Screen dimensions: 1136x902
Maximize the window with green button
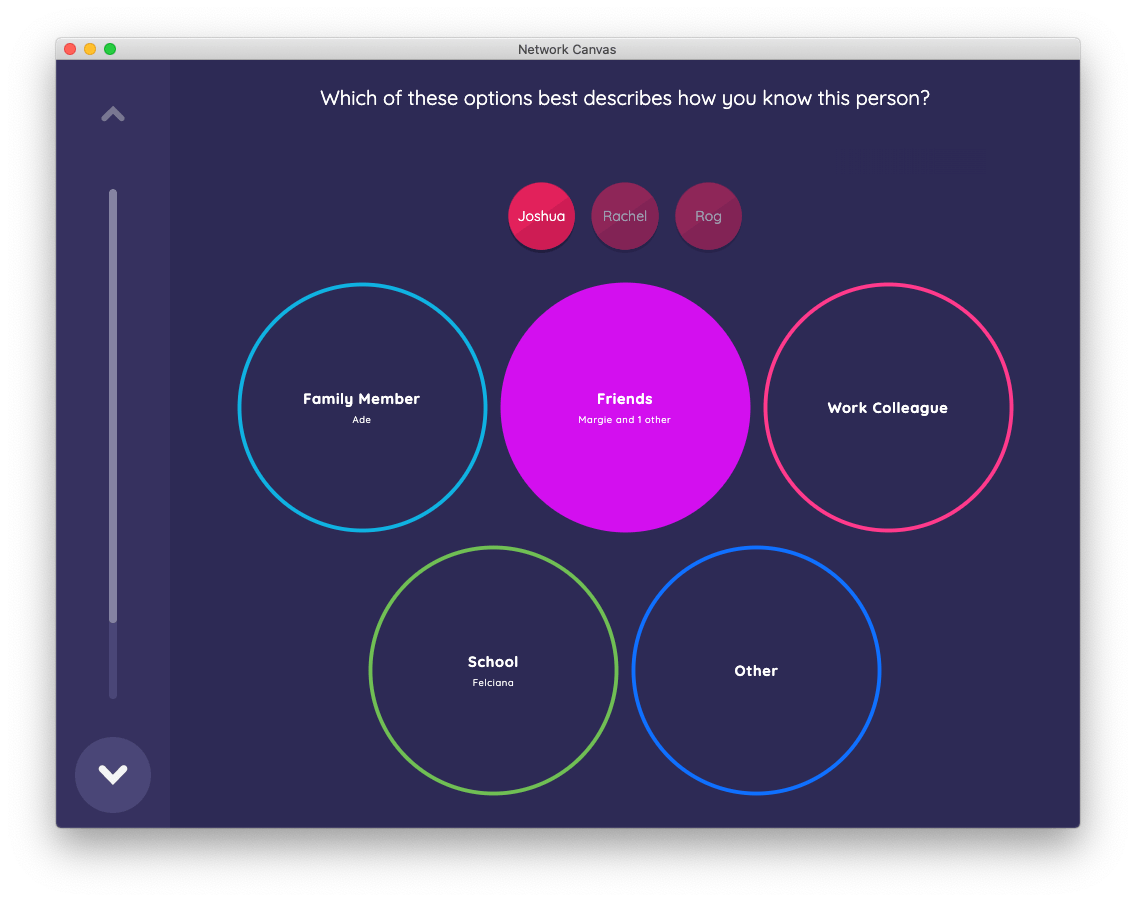[110, 49]
